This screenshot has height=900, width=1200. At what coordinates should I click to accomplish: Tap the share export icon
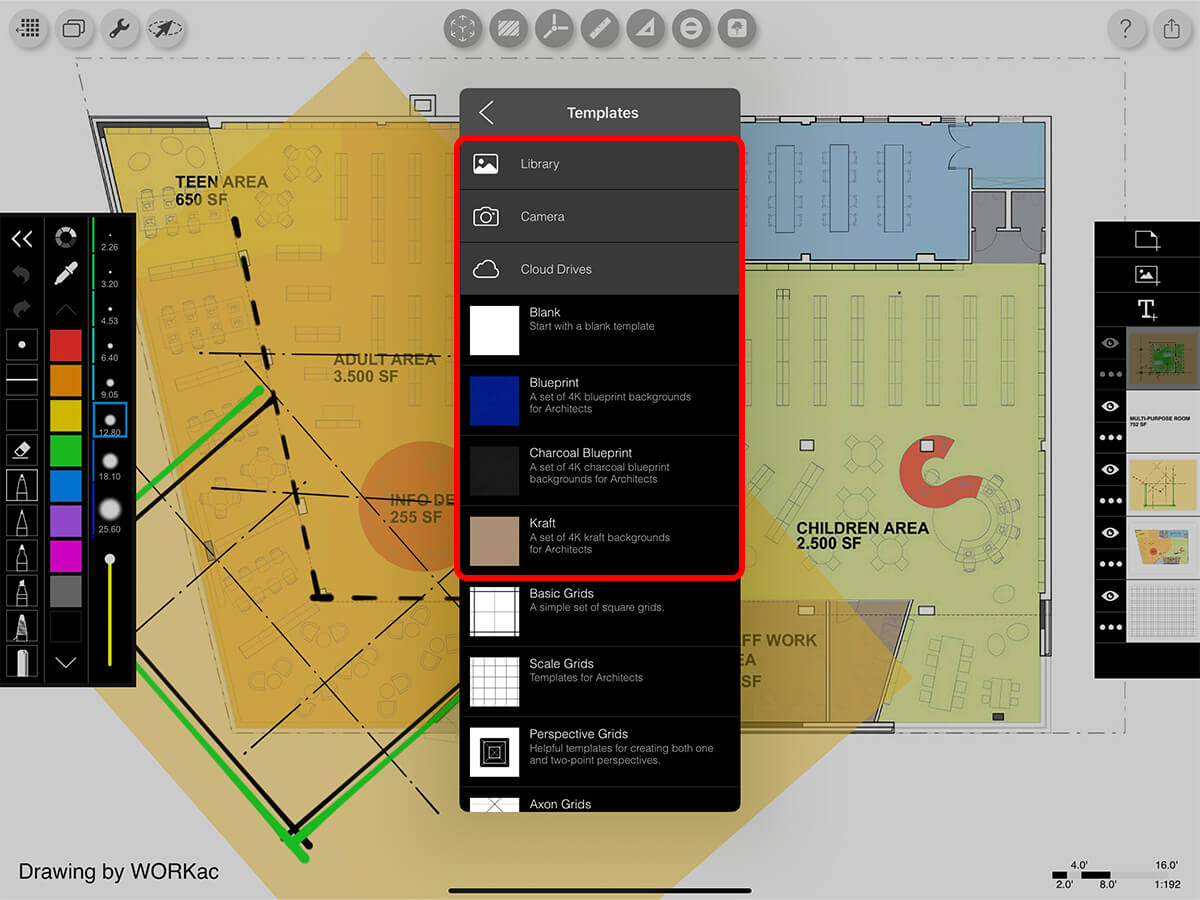coord(1172,29)
